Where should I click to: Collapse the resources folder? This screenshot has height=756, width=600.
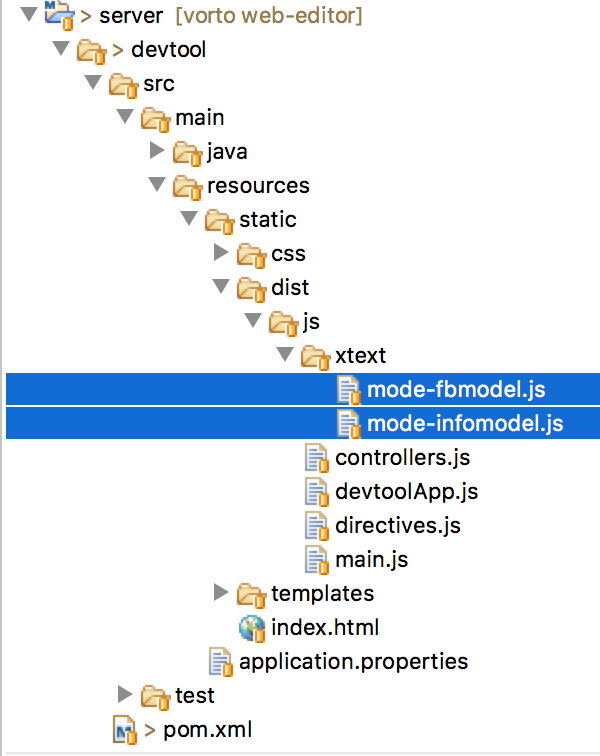[x=157, y=184]
